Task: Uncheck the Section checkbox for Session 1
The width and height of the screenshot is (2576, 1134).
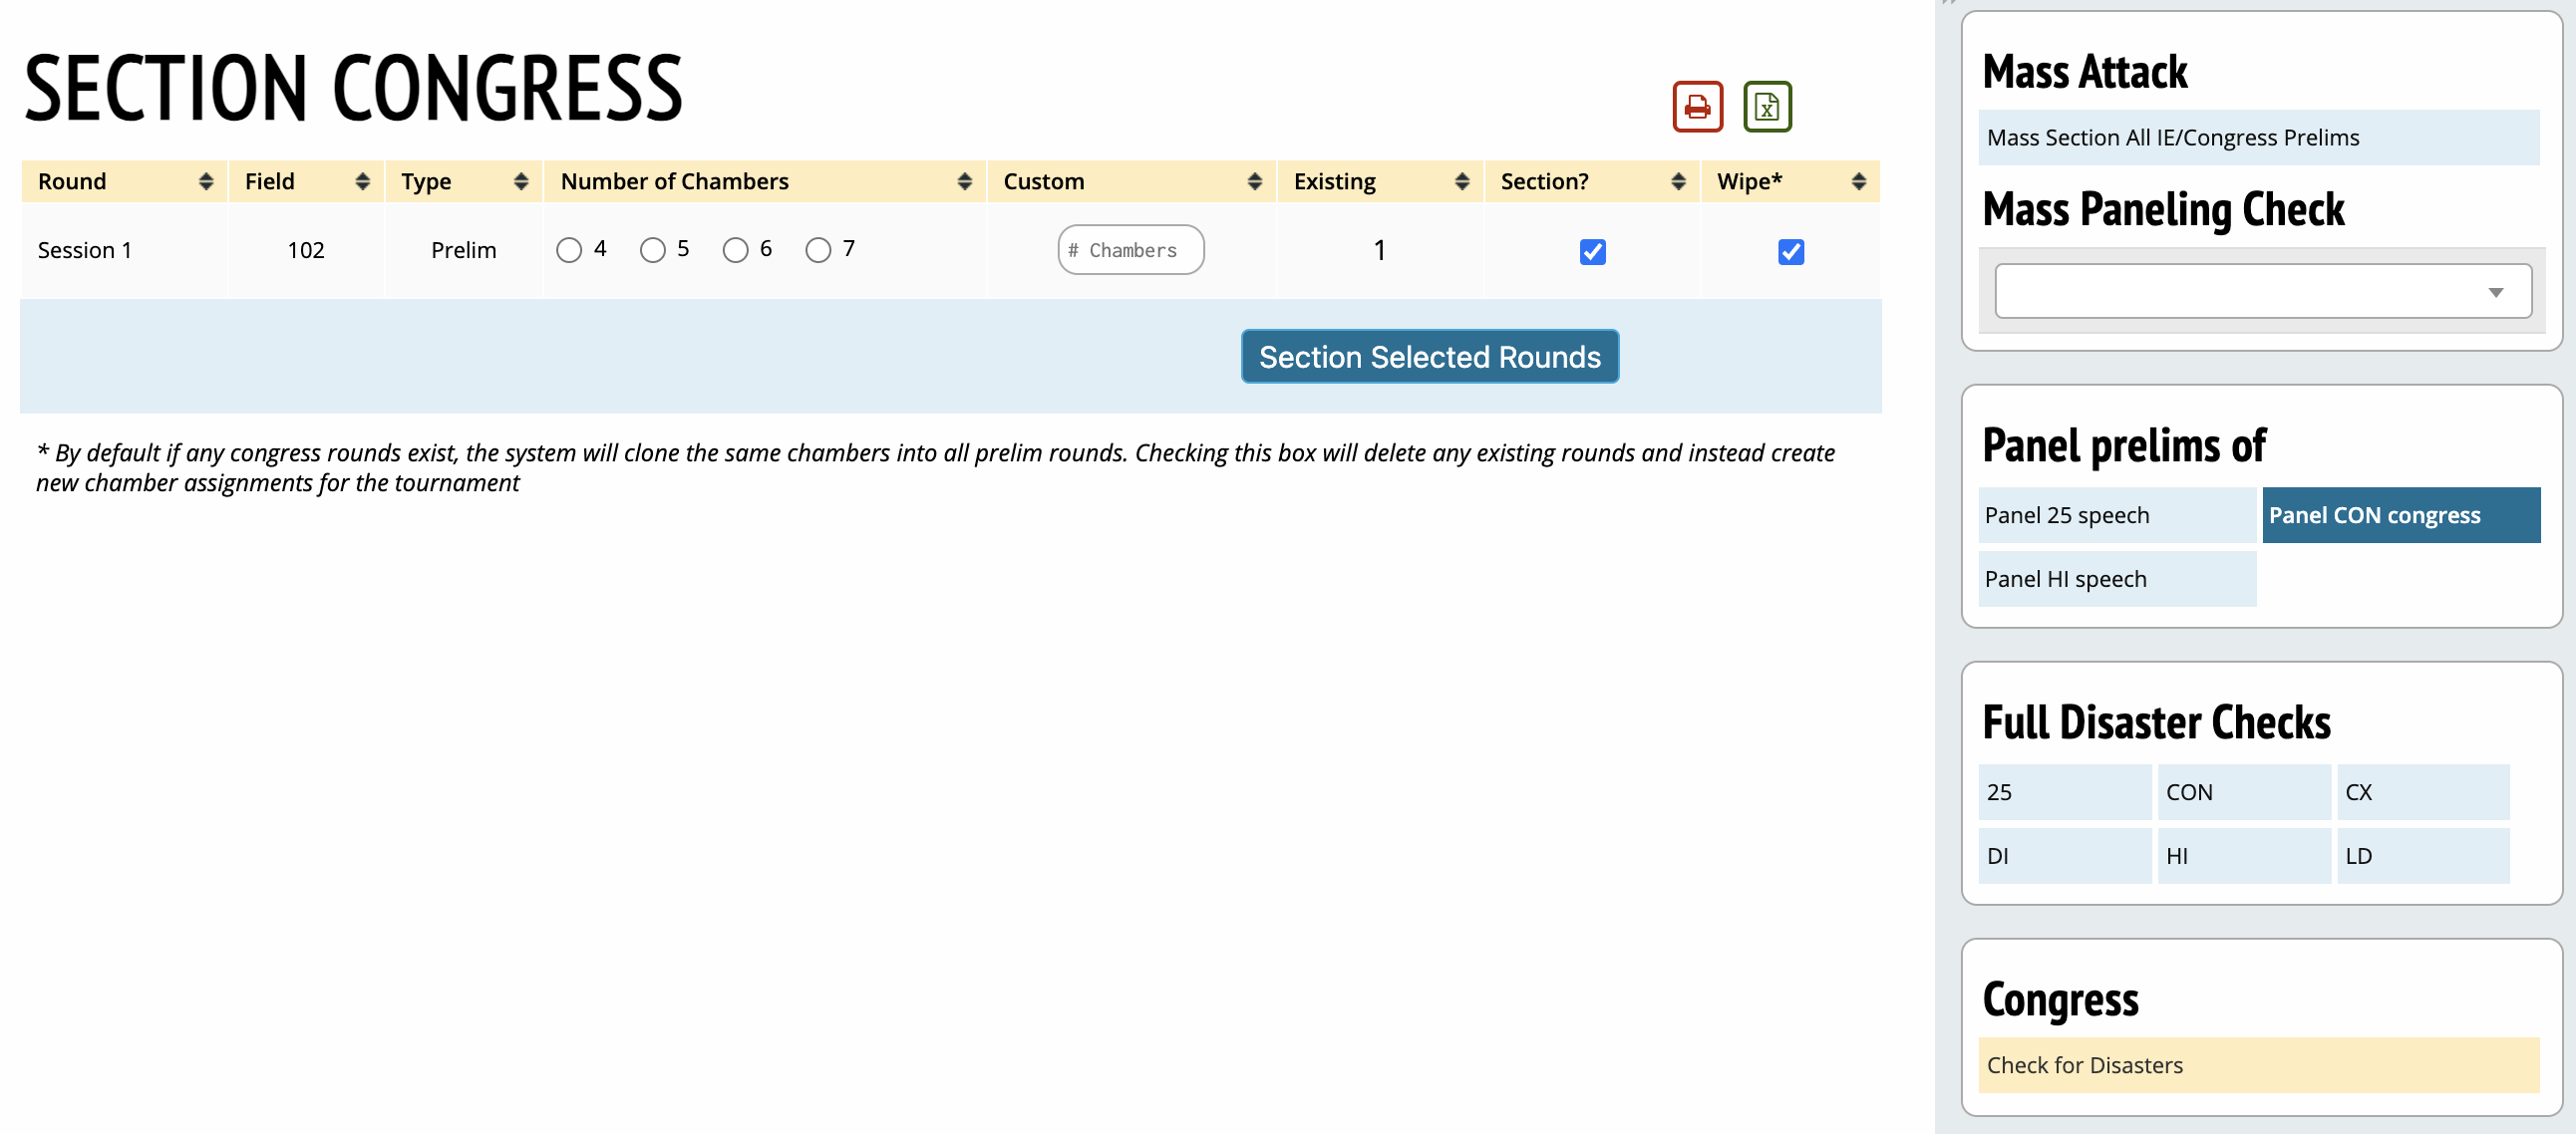Action: (1592, 251)
